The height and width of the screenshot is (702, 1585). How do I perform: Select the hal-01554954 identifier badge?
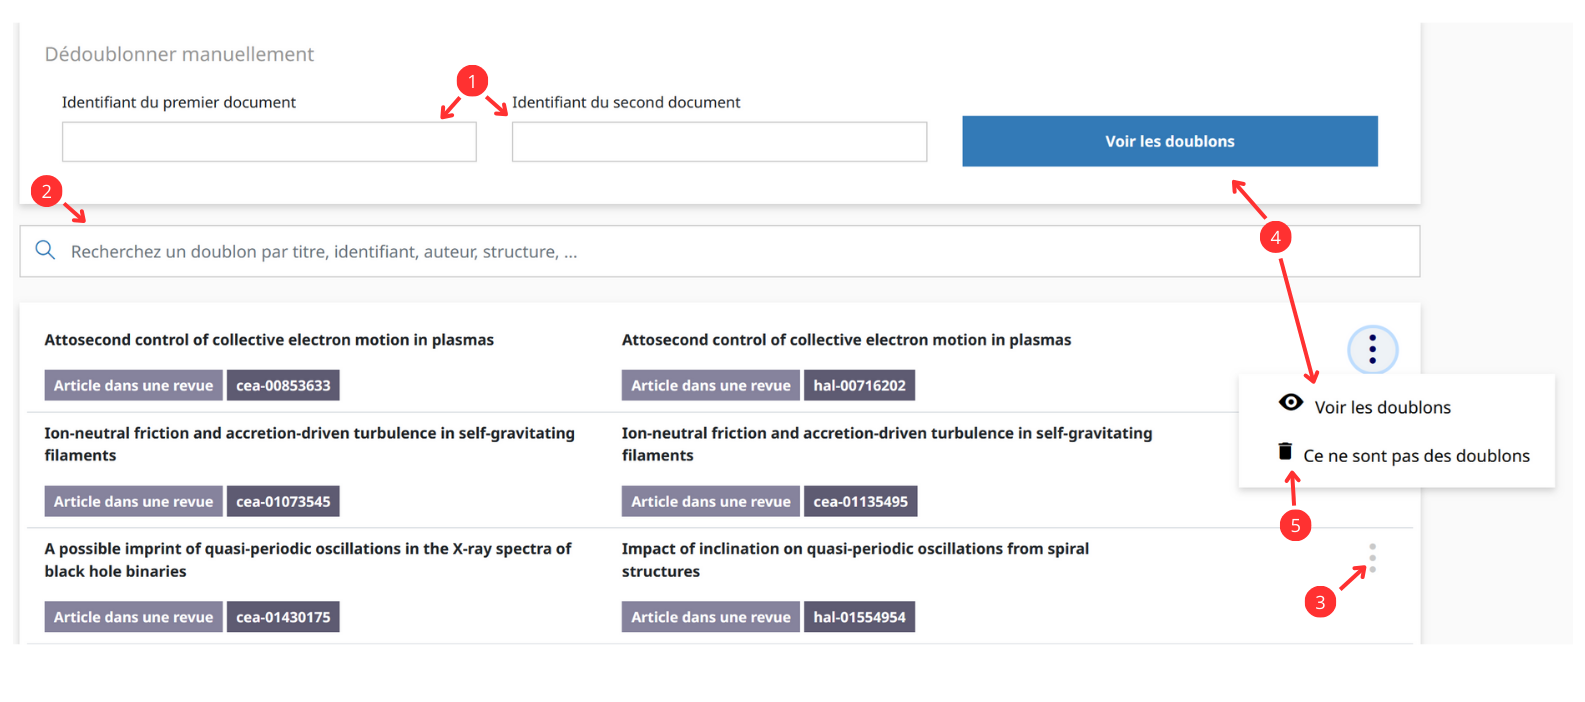859,616
